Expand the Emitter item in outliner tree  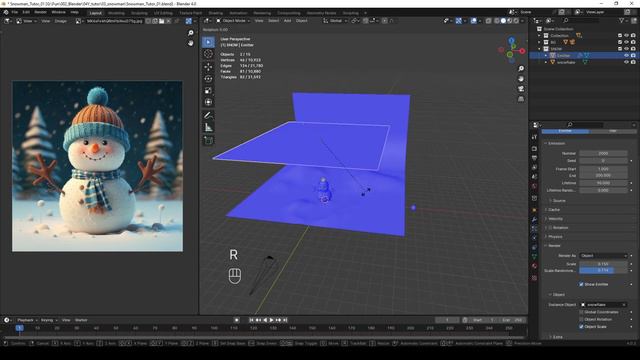click(x=546, y=56)
